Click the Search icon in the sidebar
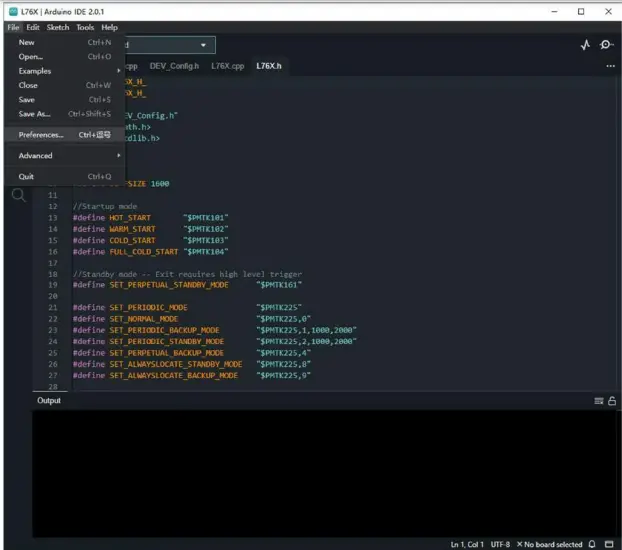This screenshot has width=622, height=550. coord(18,196)
